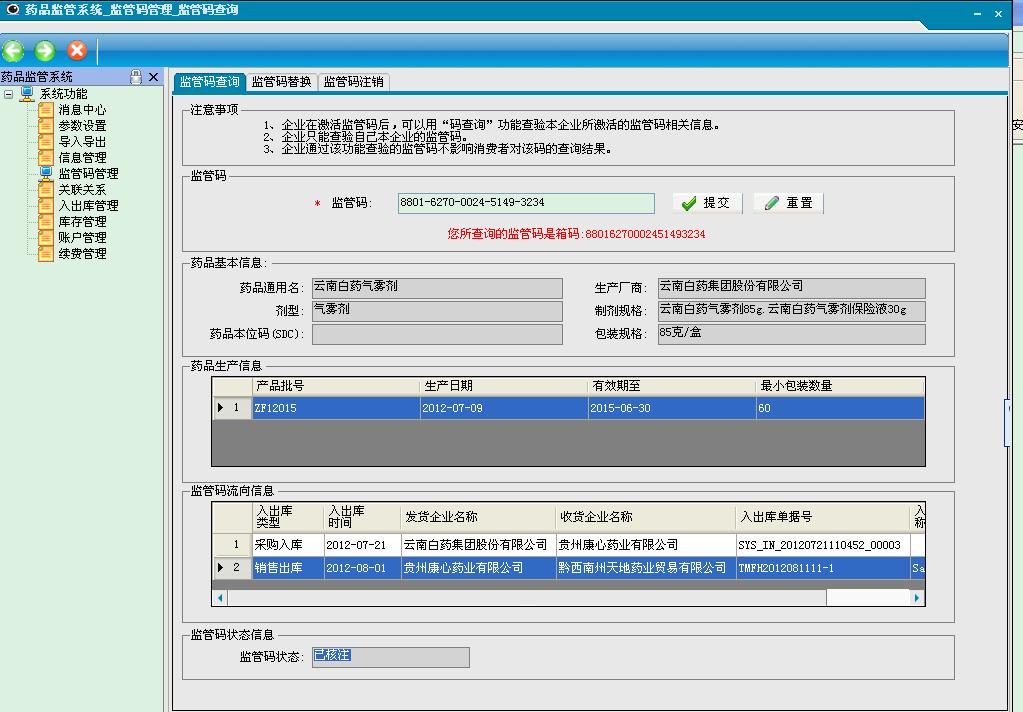Click row 1 selector in 药品生产信息 table
1023x712 pixels.
pos(232,408)
